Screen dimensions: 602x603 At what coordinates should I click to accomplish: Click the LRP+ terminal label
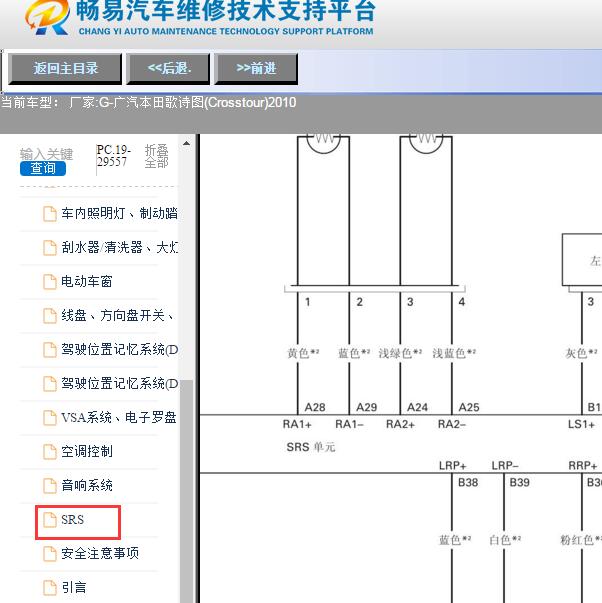coord(453,466)
